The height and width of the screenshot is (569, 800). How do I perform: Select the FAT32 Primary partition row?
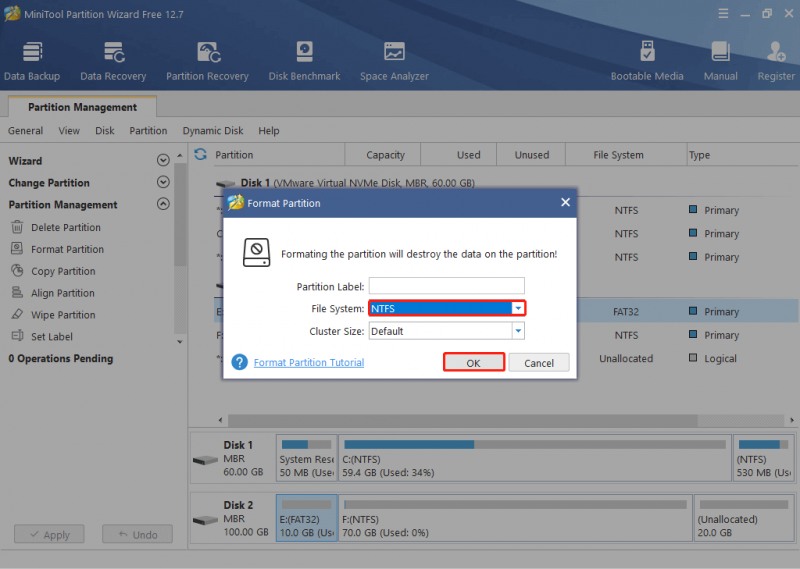click(688, 311)
